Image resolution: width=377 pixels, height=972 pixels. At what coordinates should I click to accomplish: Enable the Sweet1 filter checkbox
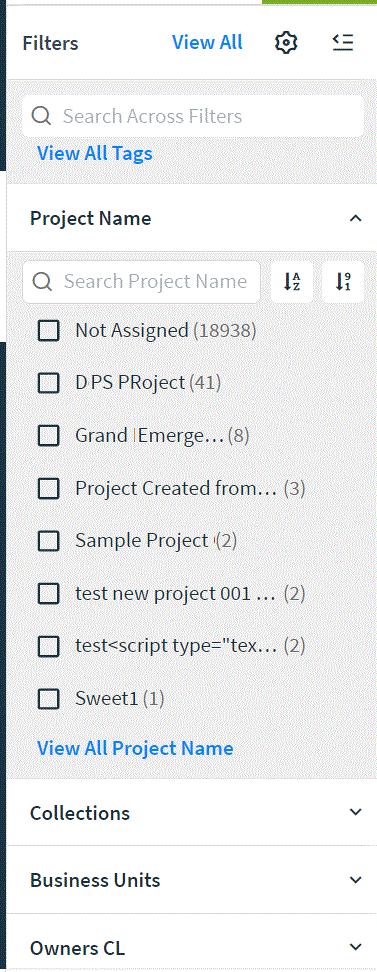tap(48, 699)
